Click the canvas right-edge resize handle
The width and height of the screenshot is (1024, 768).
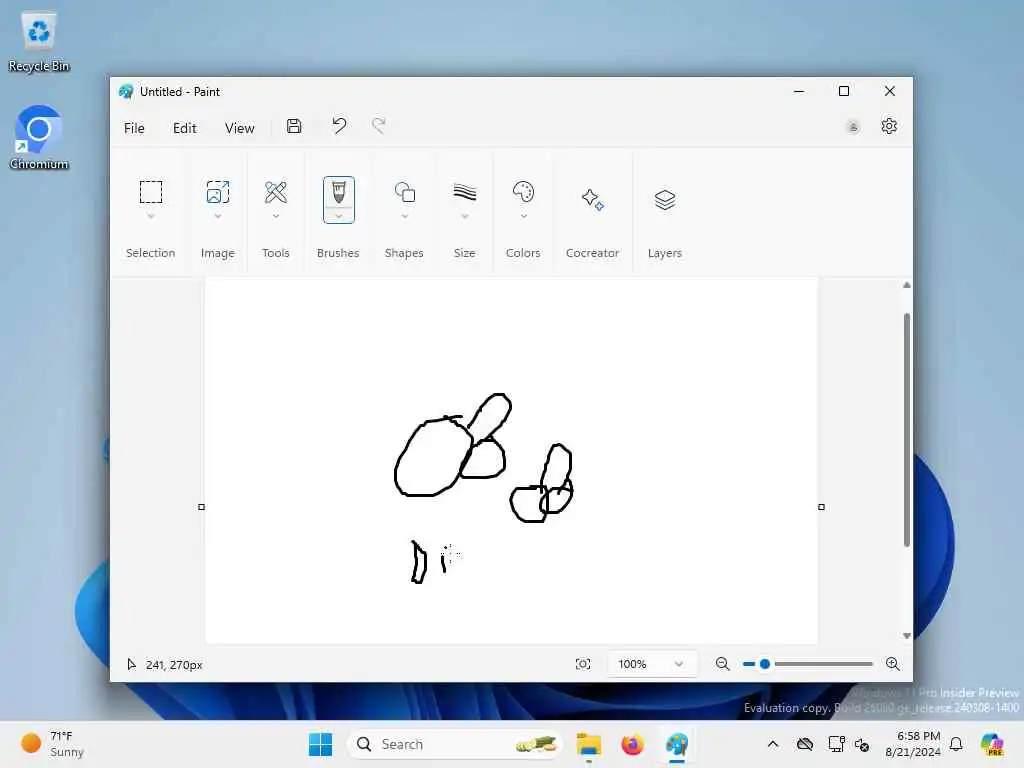[x=822, y=507]
